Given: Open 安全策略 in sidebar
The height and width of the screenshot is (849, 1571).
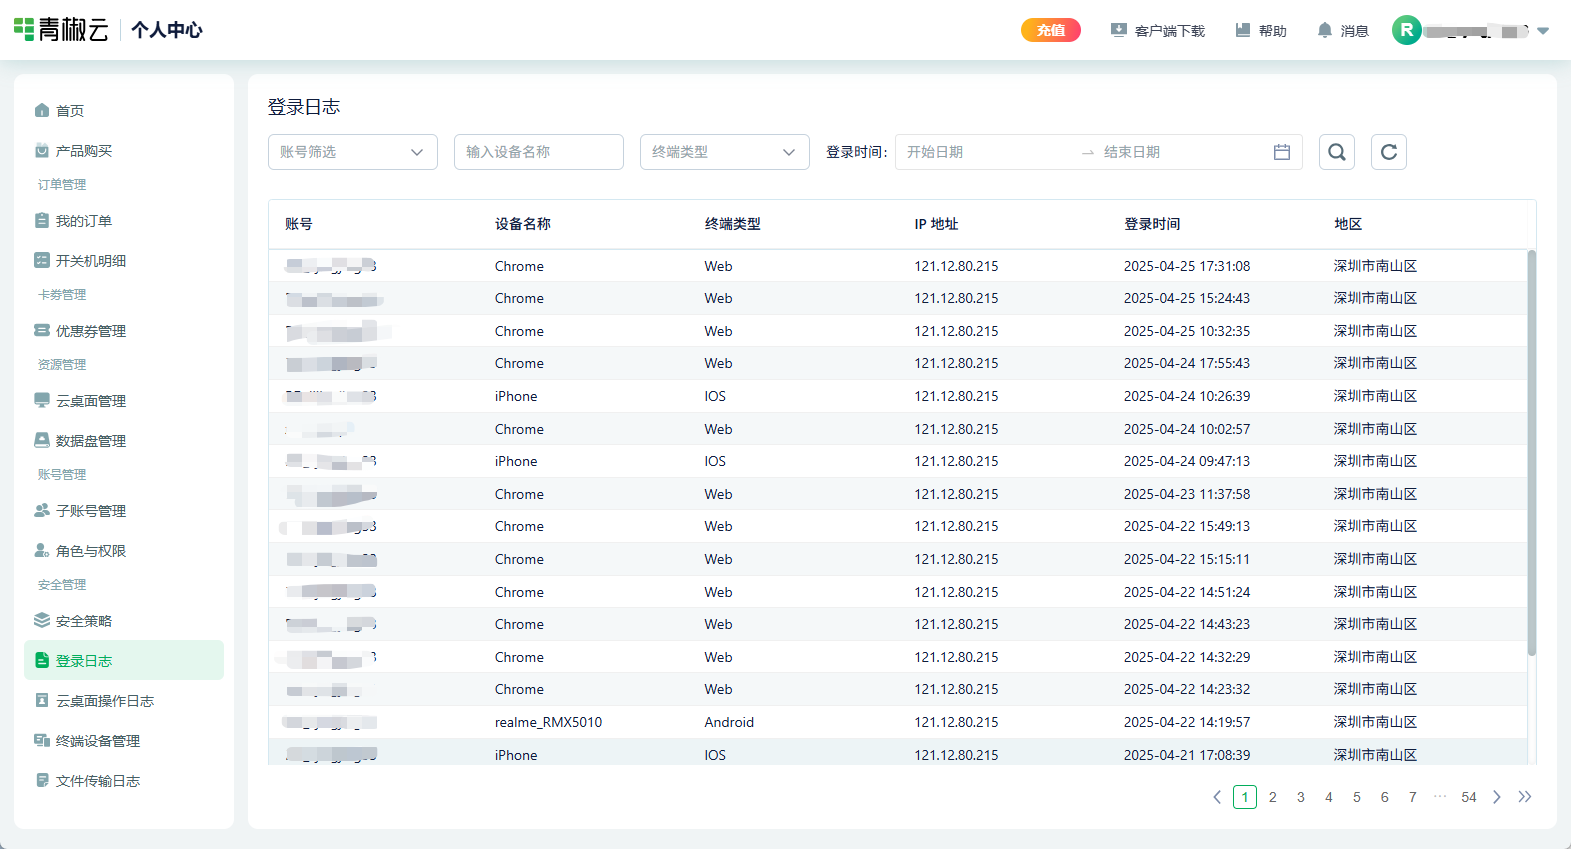Looking at the screenshot, I should (x=124, y=620).
